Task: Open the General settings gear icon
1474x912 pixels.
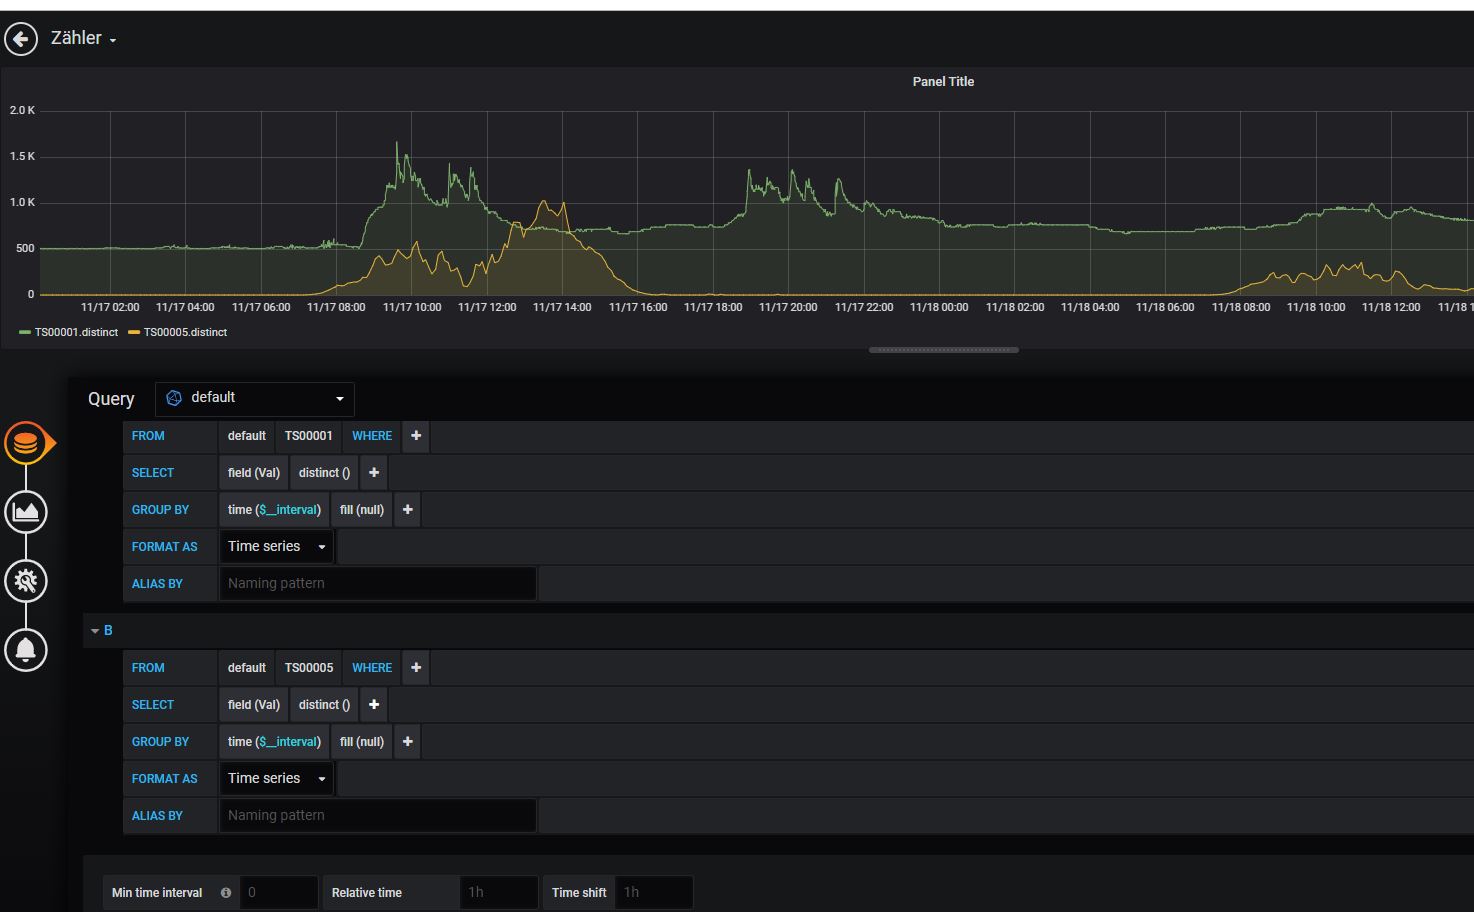Action: coord(26,581)
